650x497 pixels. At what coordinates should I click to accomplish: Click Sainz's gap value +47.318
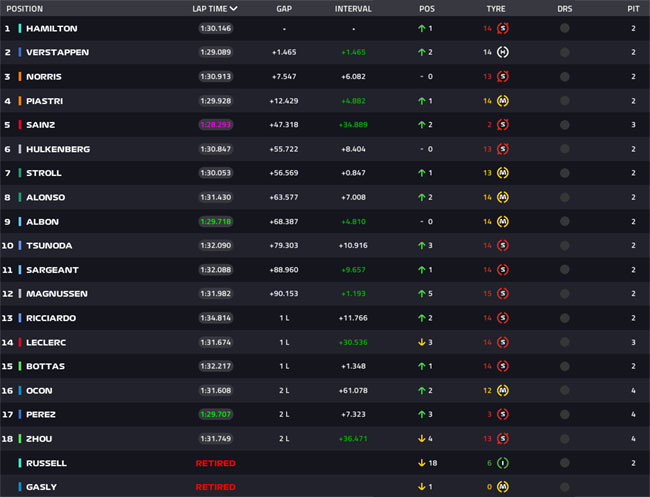[284, 125]
